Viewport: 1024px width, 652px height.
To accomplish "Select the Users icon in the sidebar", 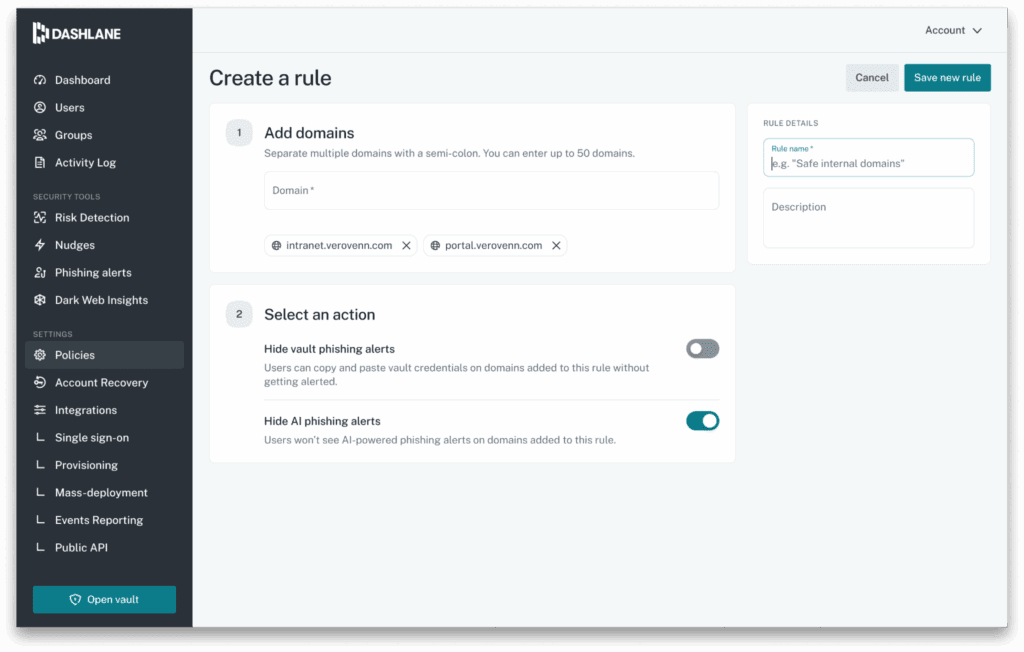I will tap(40, 107).
